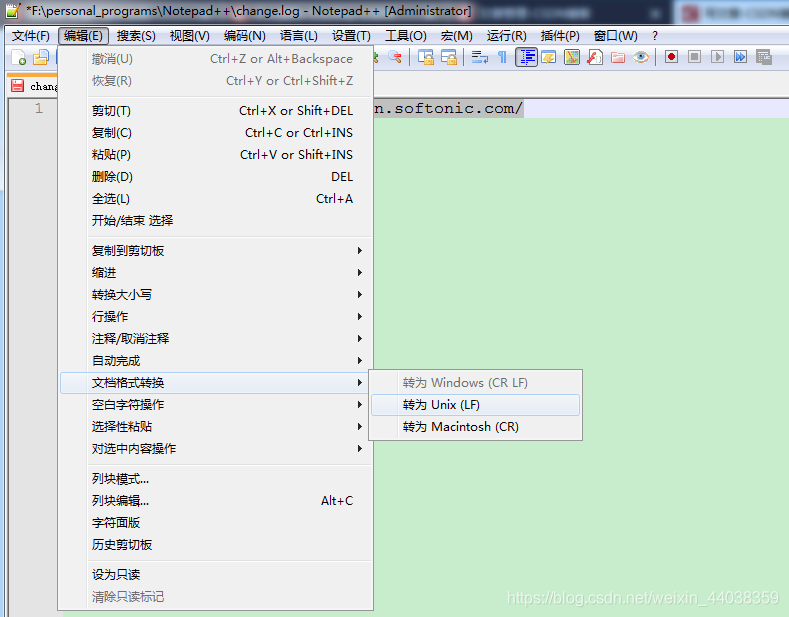Click the red save icon on the change.log tab
Screen dimensions: 789x617
pyautogui.click(x=17, y=86)
